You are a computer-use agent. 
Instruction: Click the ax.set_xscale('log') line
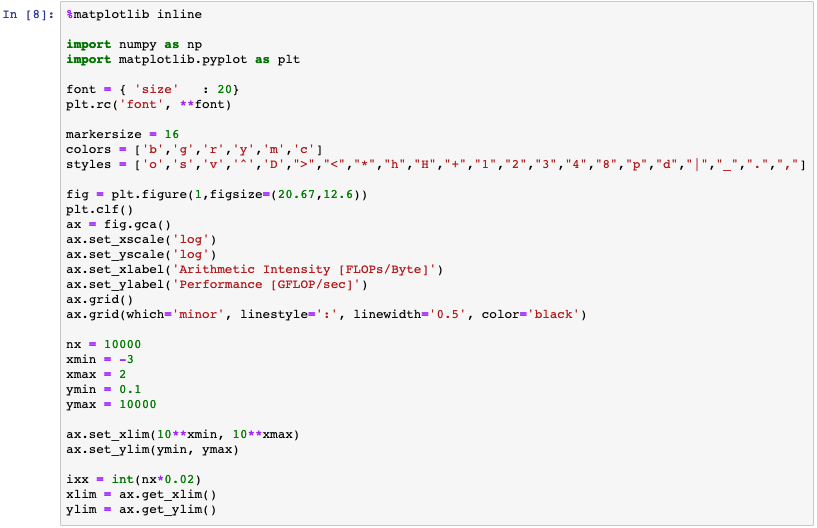coord(141,239)
